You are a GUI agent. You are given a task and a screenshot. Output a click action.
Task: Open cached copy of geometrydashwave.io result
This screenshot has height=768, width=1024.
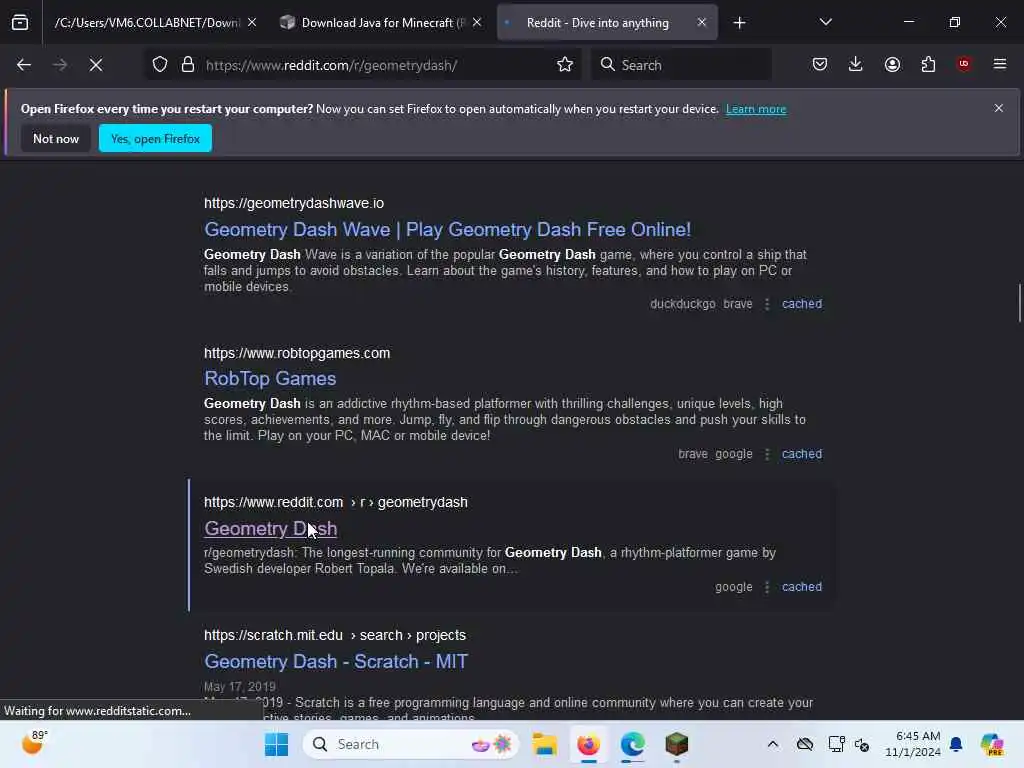[x=801, y=304]
